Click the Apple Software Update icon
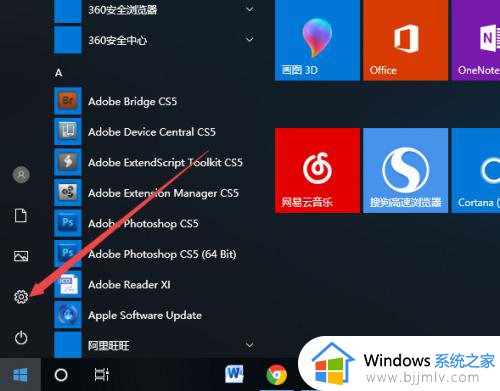The image size is (500, 391). pos(68,315)
